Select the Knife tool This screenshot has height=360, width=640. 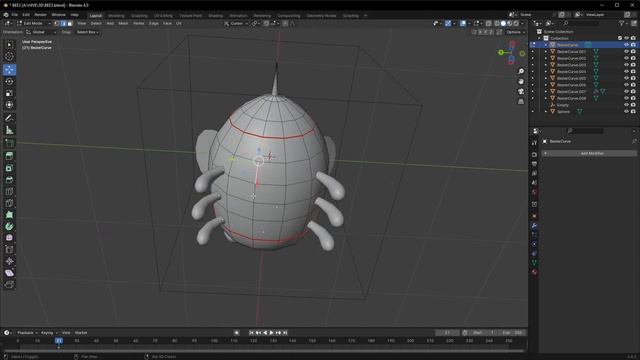coord(9,203)
